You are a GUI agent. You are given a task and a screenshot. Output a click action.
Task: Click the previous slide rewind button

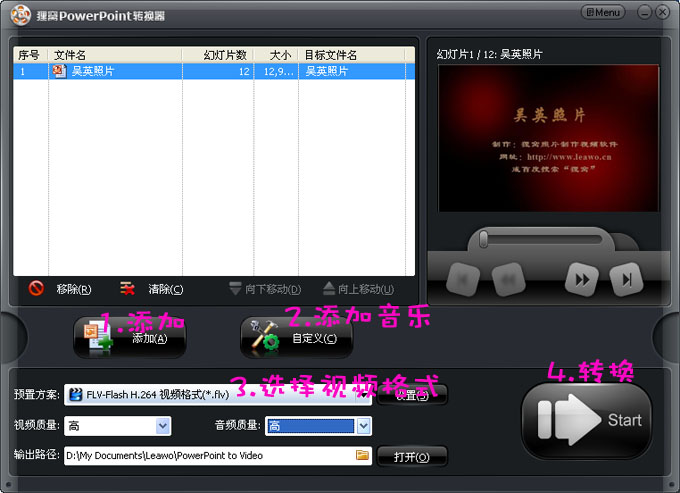[508, 279]
